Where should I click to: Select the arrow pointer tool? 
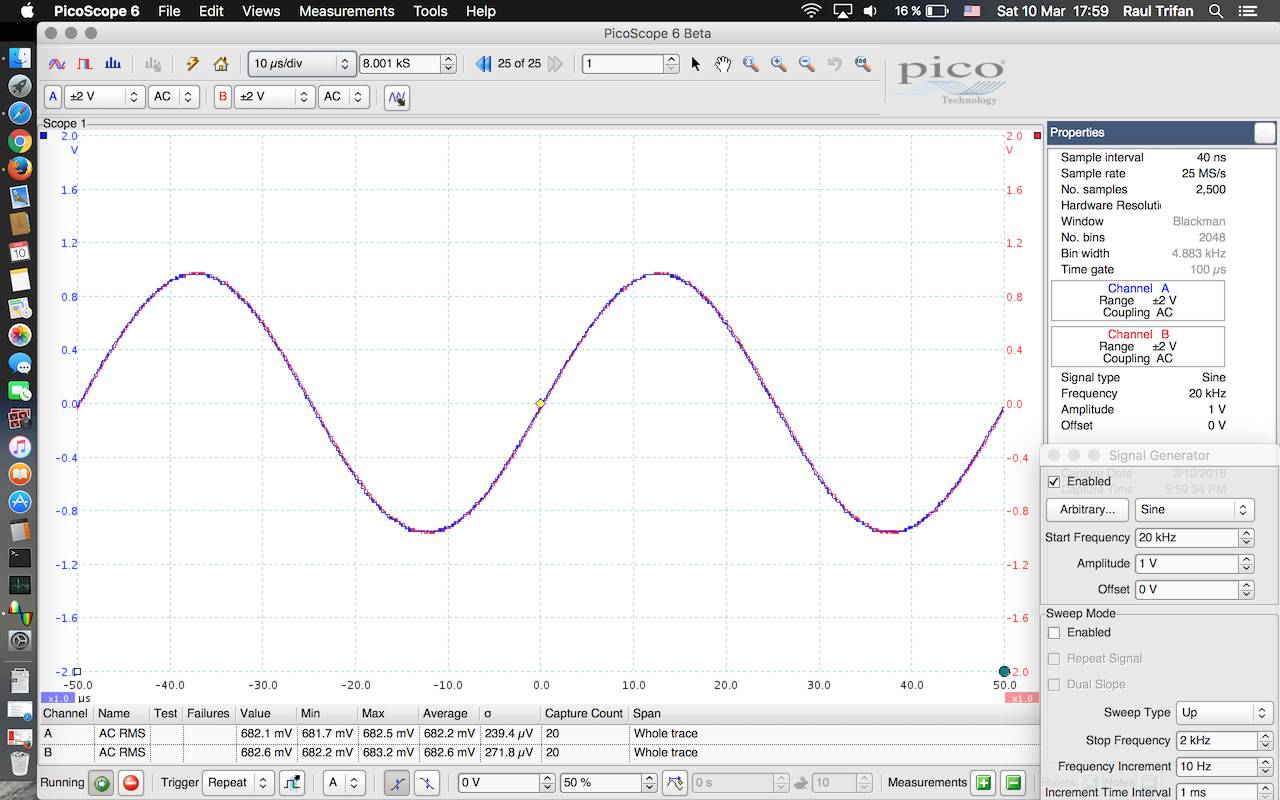pyautogui.click(x=696, y=64)
